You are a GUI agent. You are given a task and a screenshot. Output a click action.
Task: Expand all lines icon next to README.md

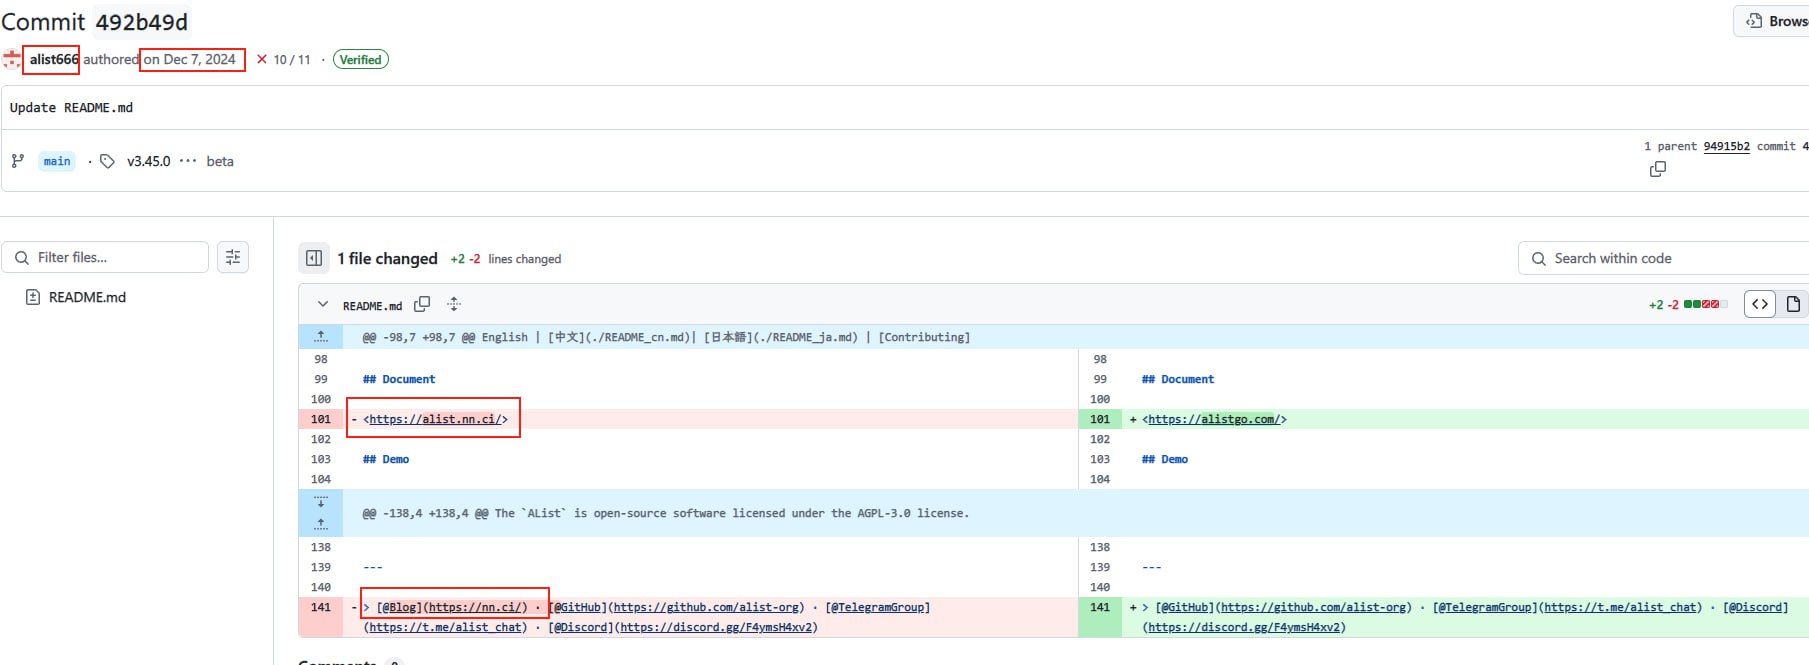(454, 304)
